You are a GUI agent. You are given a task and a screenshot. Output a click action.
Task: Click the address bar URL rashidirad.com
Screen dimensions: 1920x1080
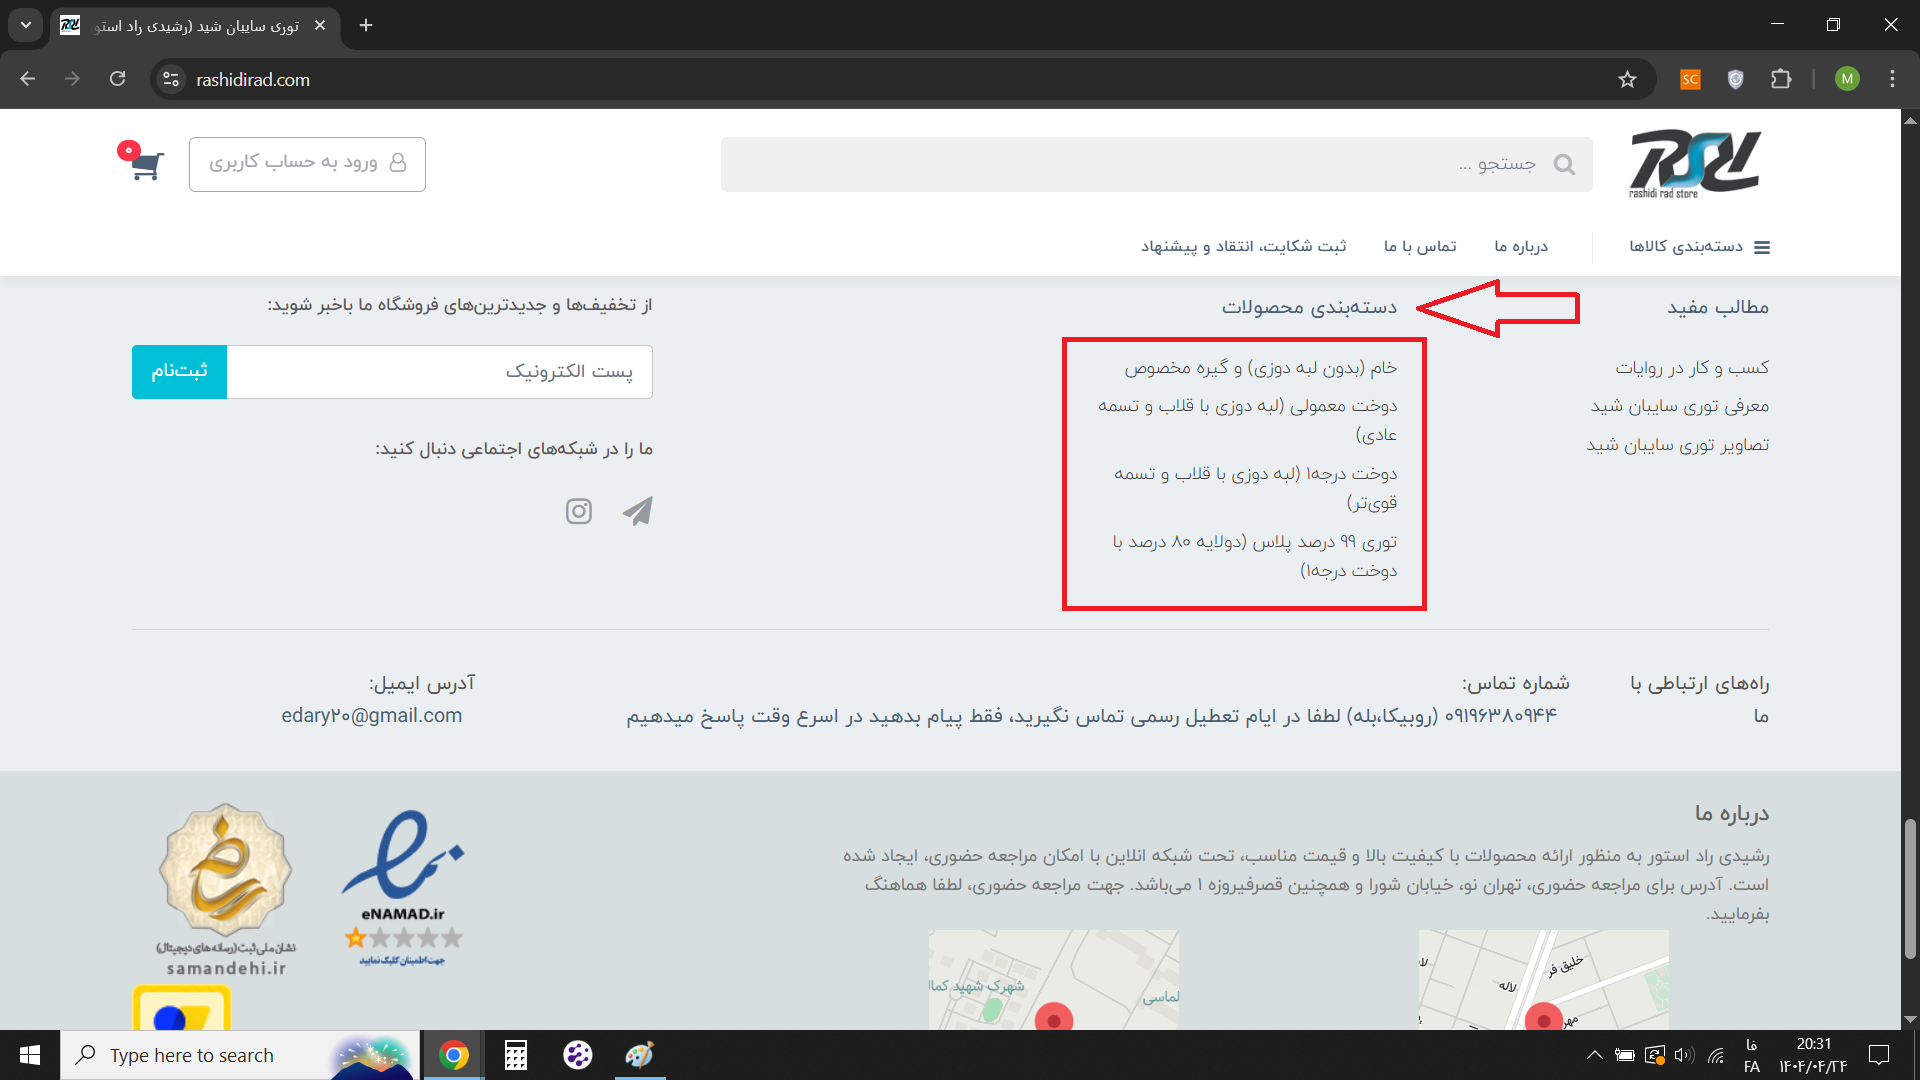253,79
